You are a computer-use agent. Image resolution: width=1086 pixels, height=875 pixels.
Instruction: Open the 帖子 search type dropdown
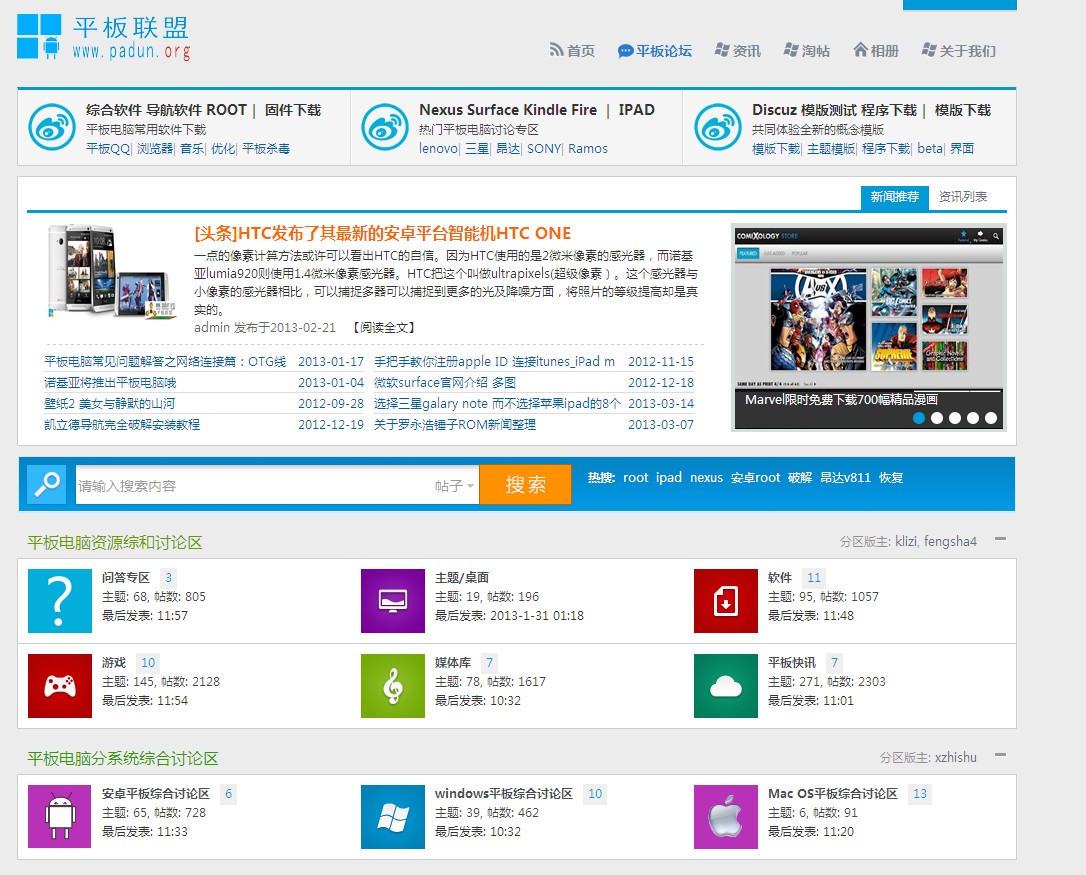point(454,486)
